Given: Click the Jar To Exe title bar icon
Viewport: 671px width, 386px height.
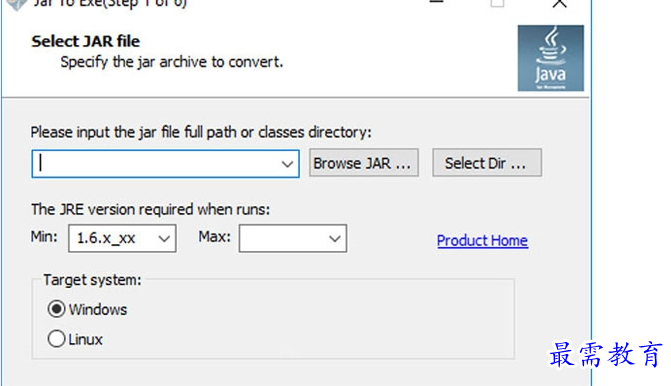Looking at the screenshot, I should click(16, 4).
